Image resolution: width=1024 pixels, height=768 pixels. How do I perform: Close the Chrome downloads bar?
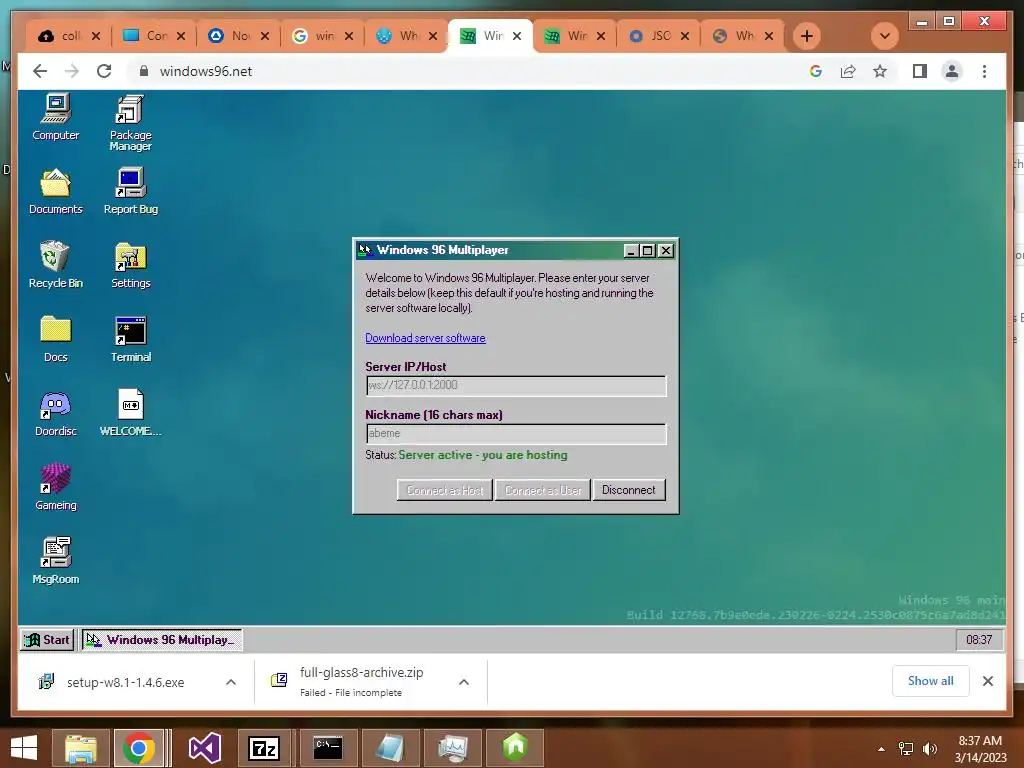click(x=988, y=681)
